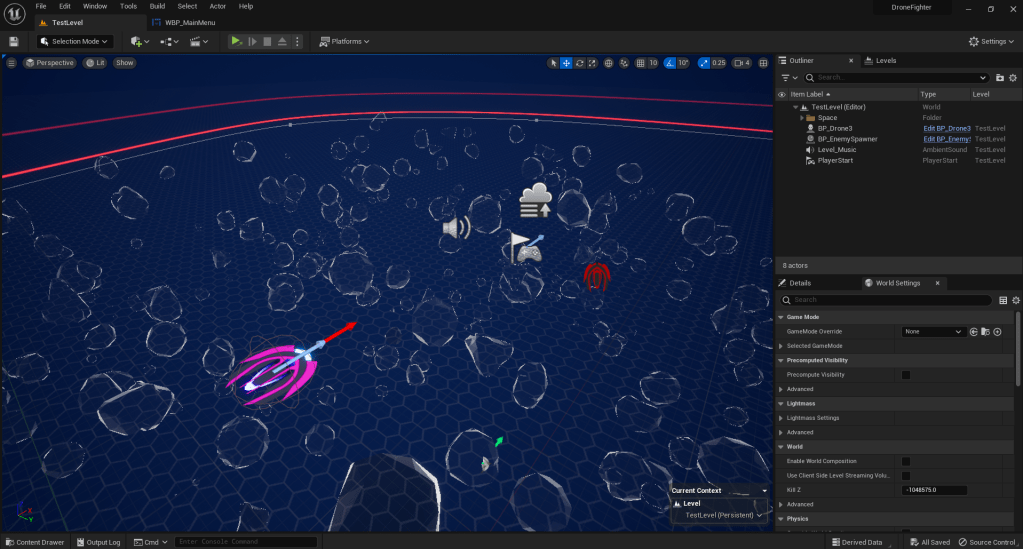Toggle rotation snapping angle icon
Image resolution: width=1023 pixels, height=549 pixels.
pyautogui.click(x=670, y=63)
